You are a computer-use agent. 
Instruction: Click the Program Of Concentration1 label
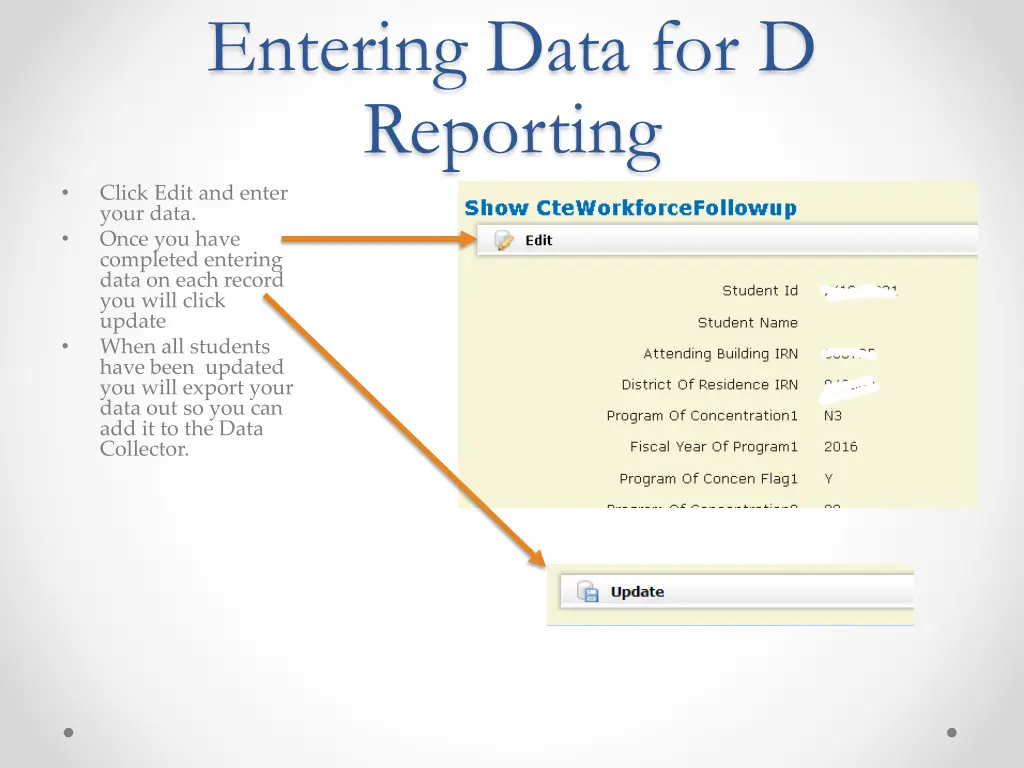[x=702, y=416]
